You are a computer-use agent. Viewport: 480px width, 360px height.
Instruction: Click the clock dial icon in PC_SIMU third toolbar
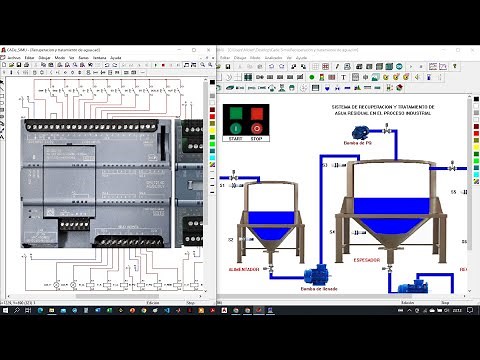pos(303,88)
